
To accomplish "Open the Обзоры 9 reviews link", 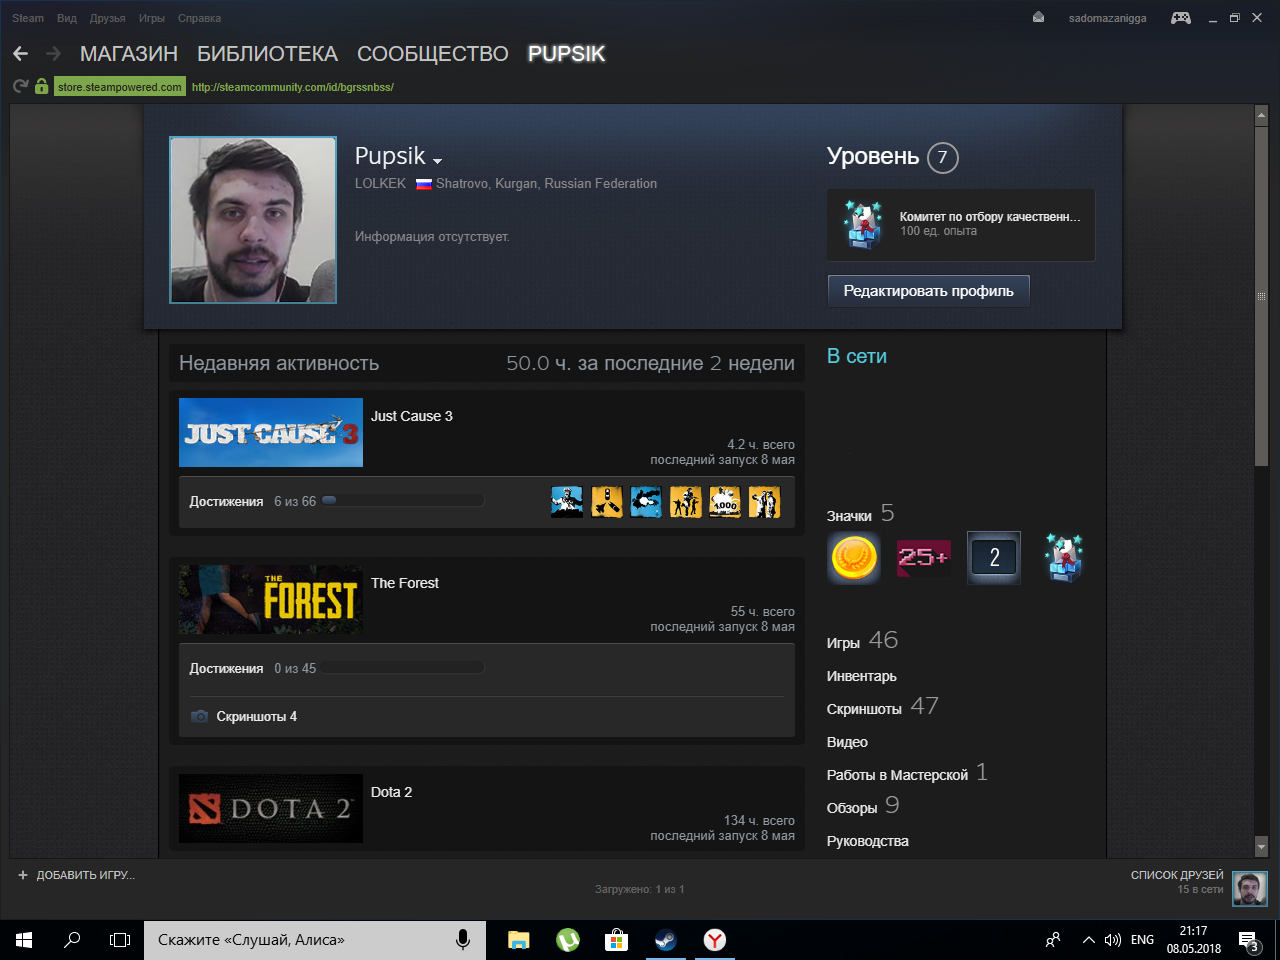I will click(x=863, y=806).
